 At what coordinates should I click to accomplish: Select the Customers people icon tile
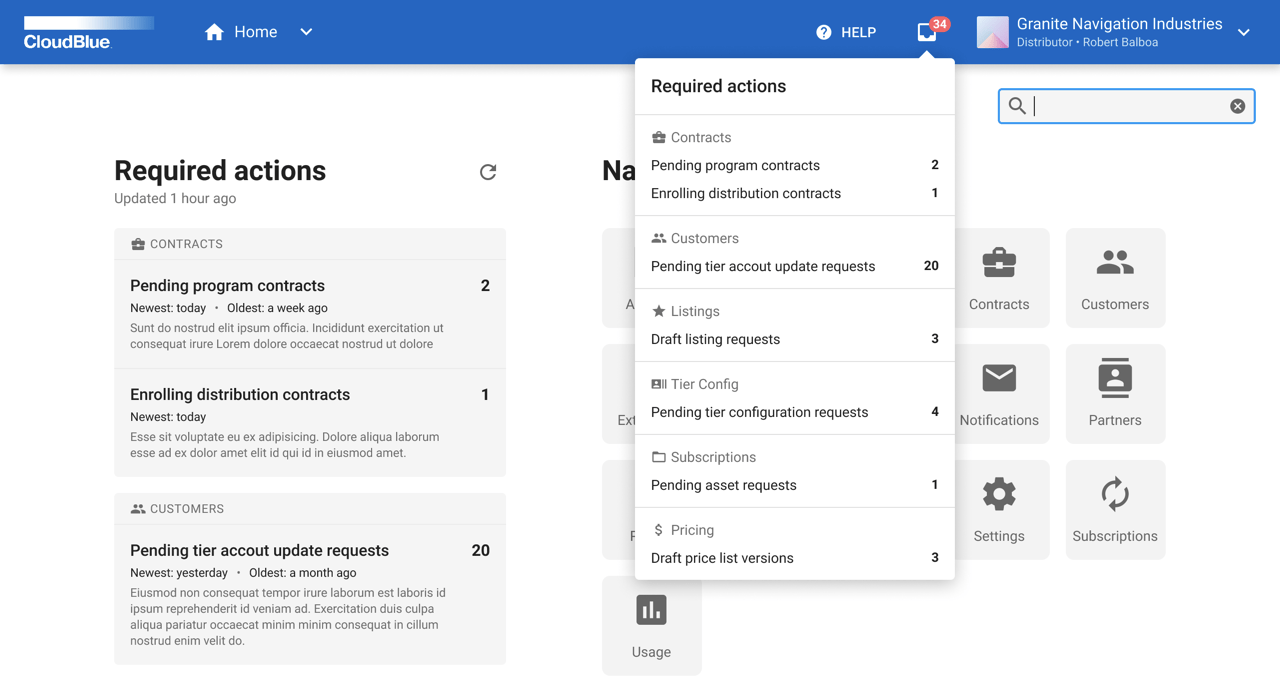[x=1114, y=262]
